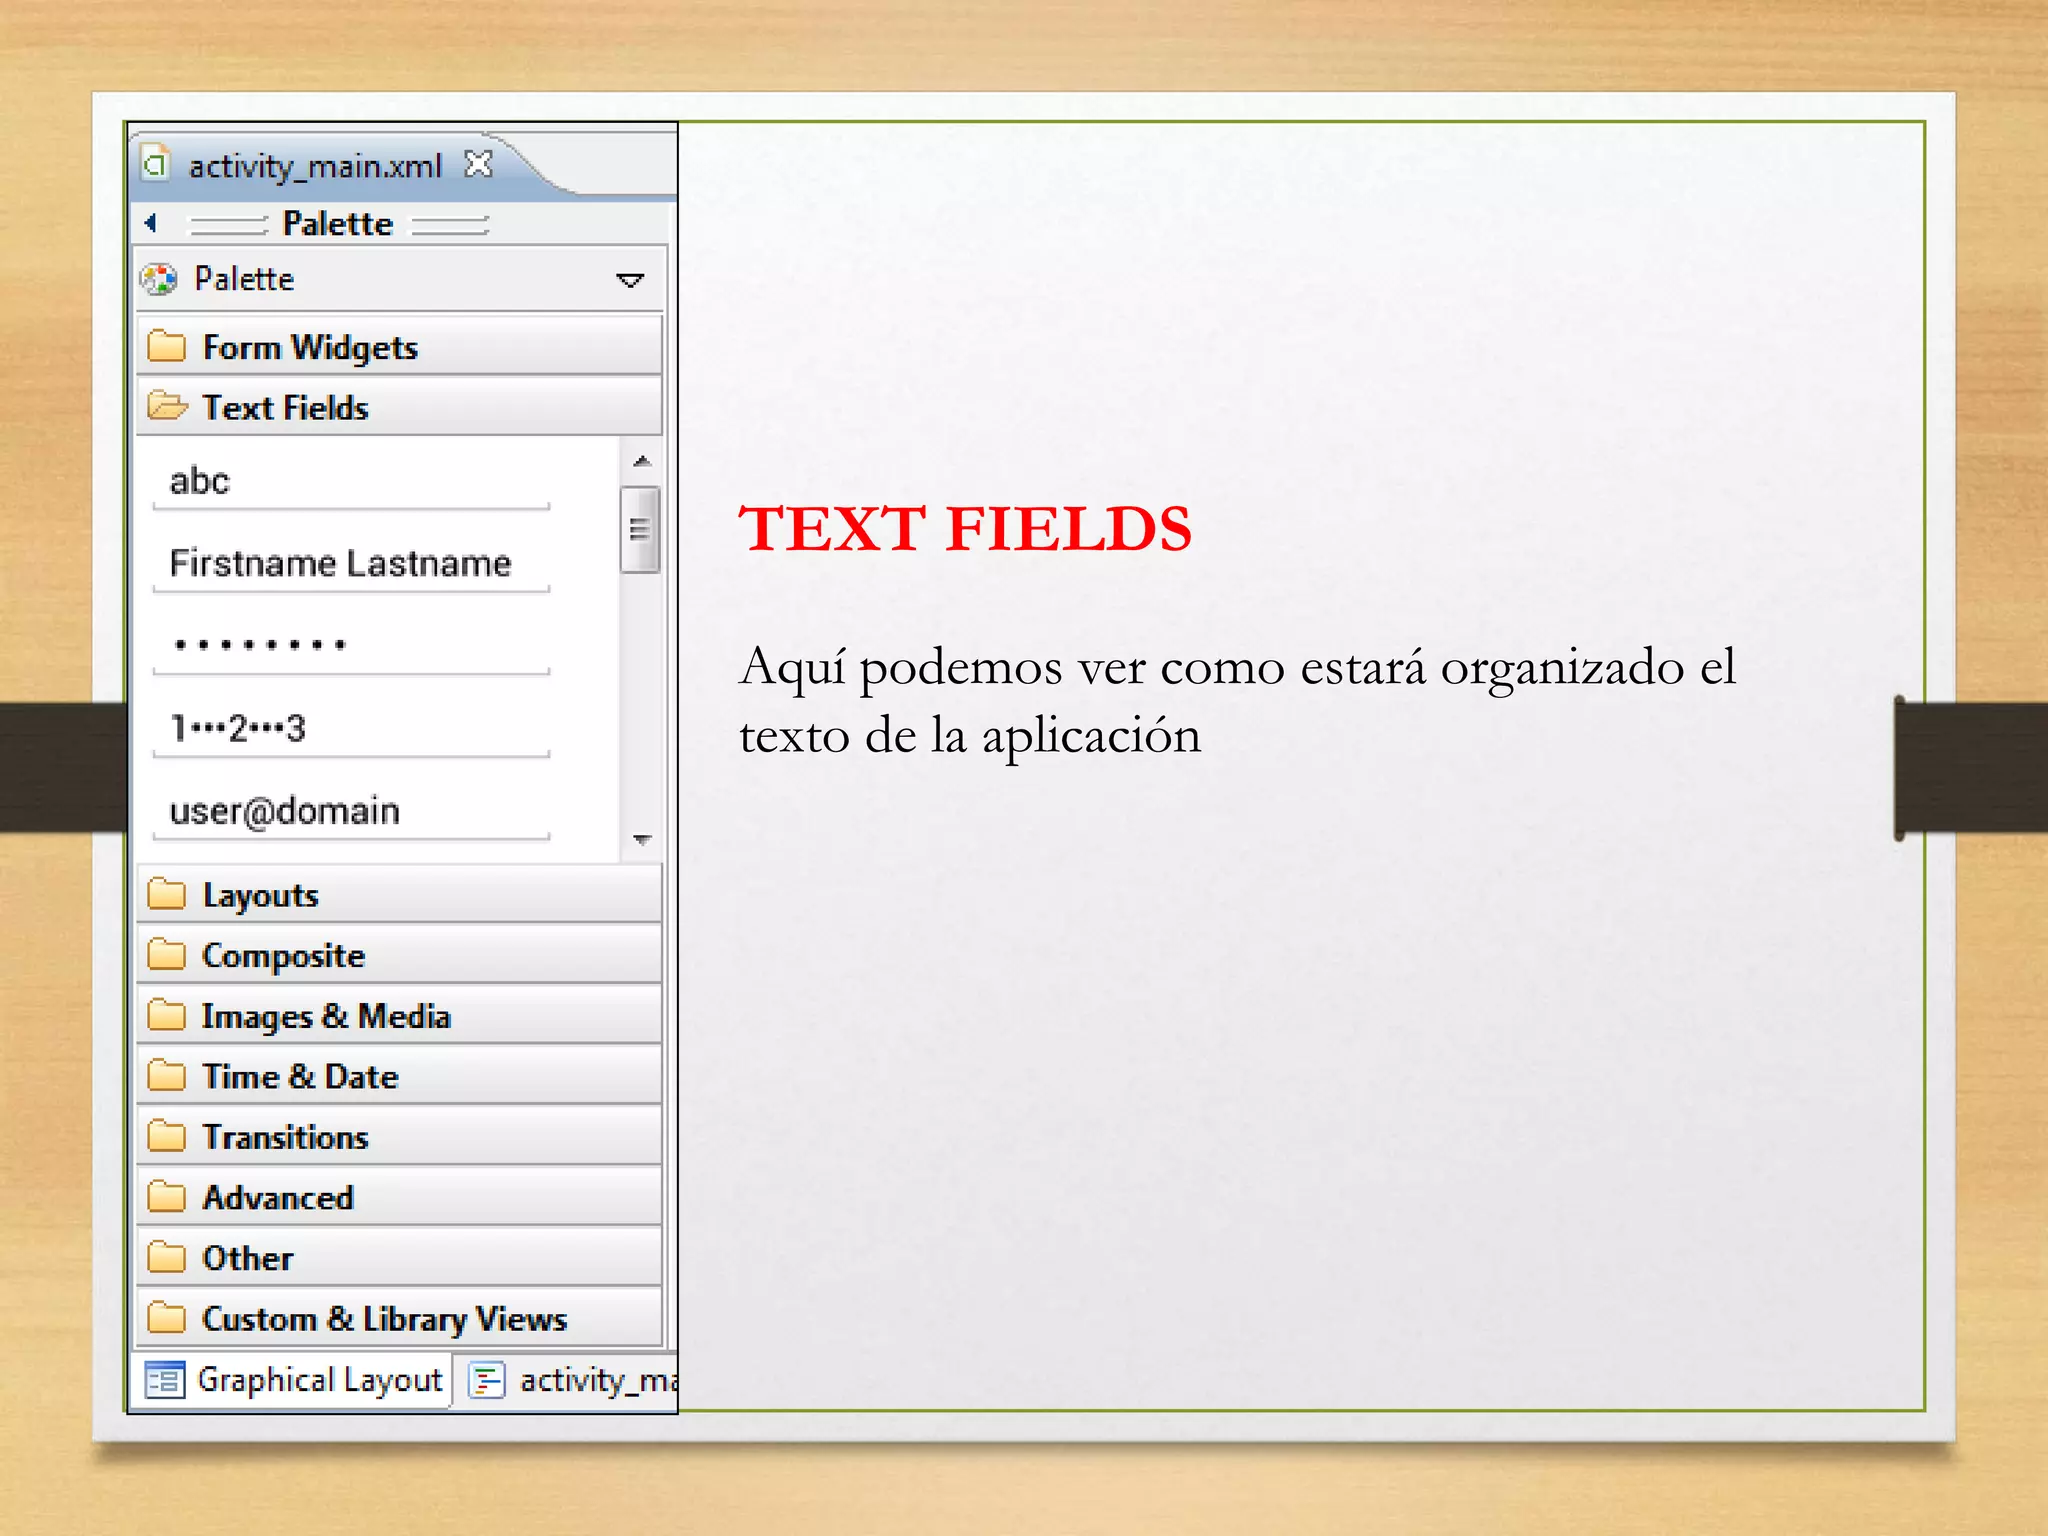
Task: Click the TEXT FIELDS red heading
Action: 965,529
